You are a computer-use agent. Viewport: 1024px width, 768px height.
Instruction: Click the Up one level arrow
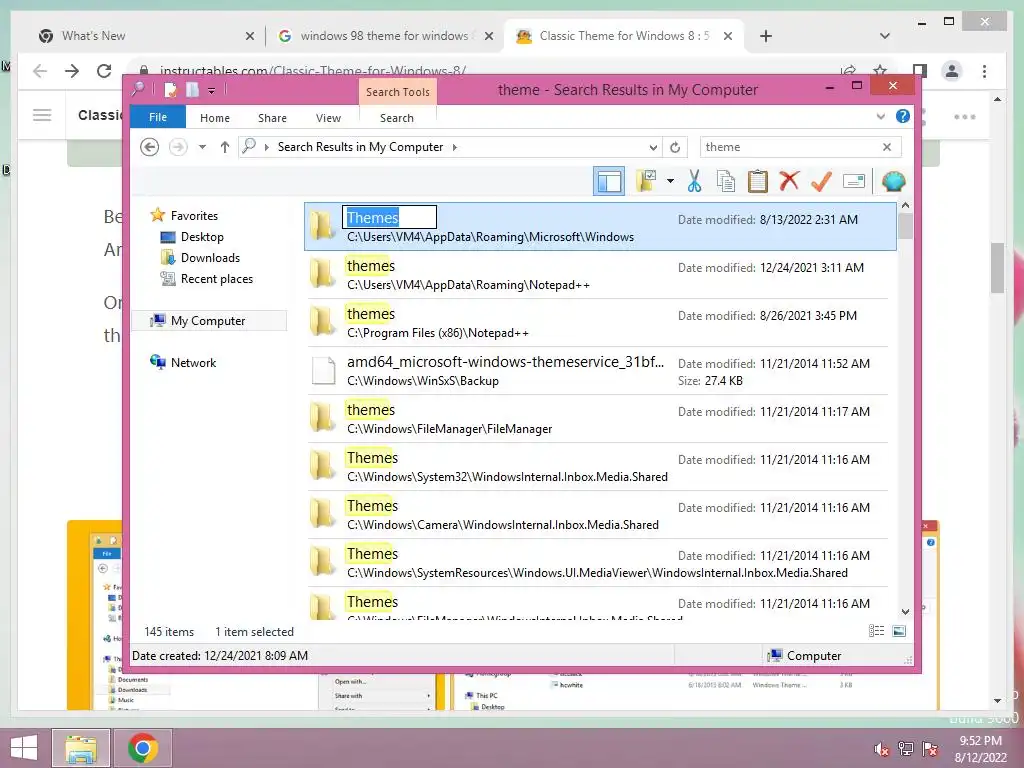tap(225, 147)
